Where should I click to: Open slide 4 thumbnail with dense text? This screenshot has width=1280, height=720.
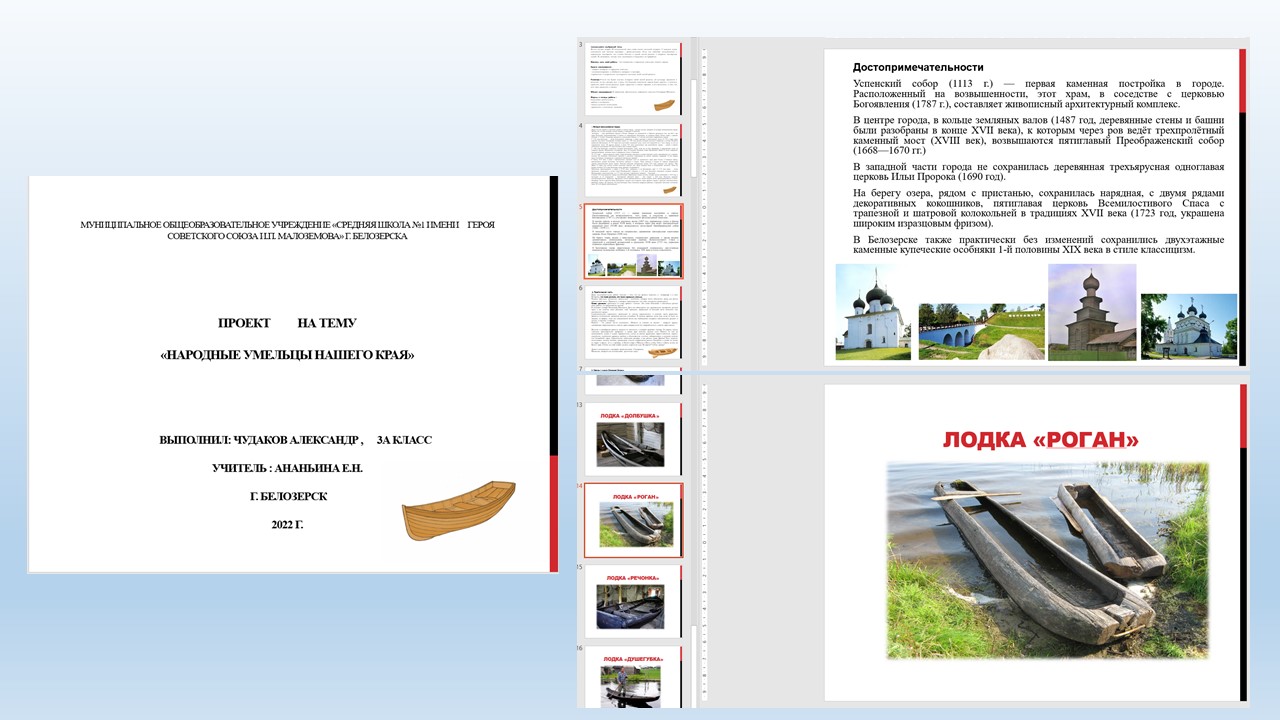tap(632, 160)
